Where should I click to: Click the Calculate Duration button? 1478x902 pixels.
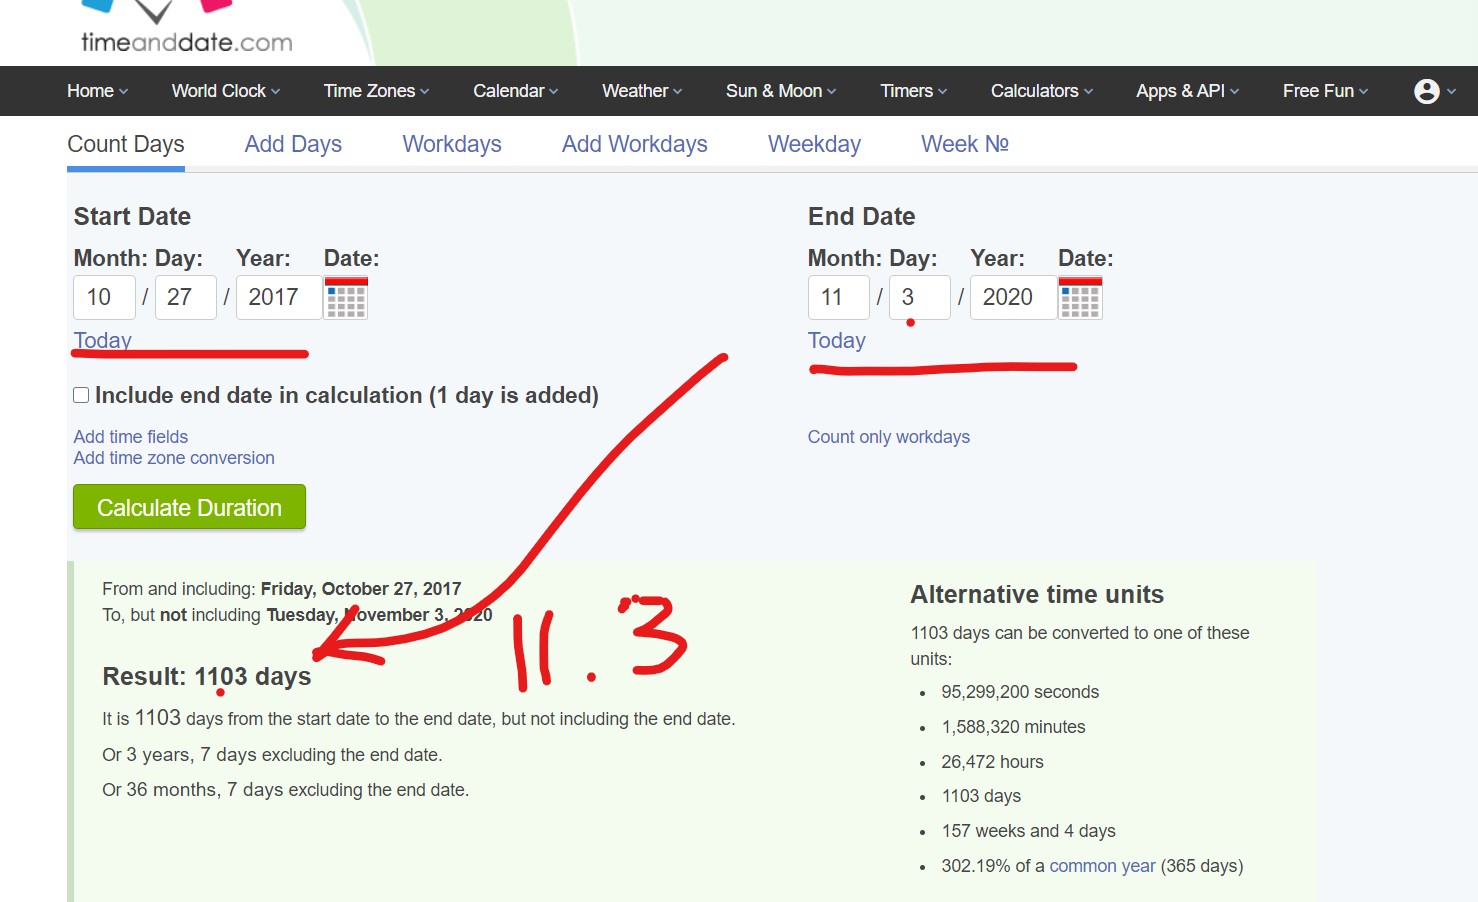[189, 507]
